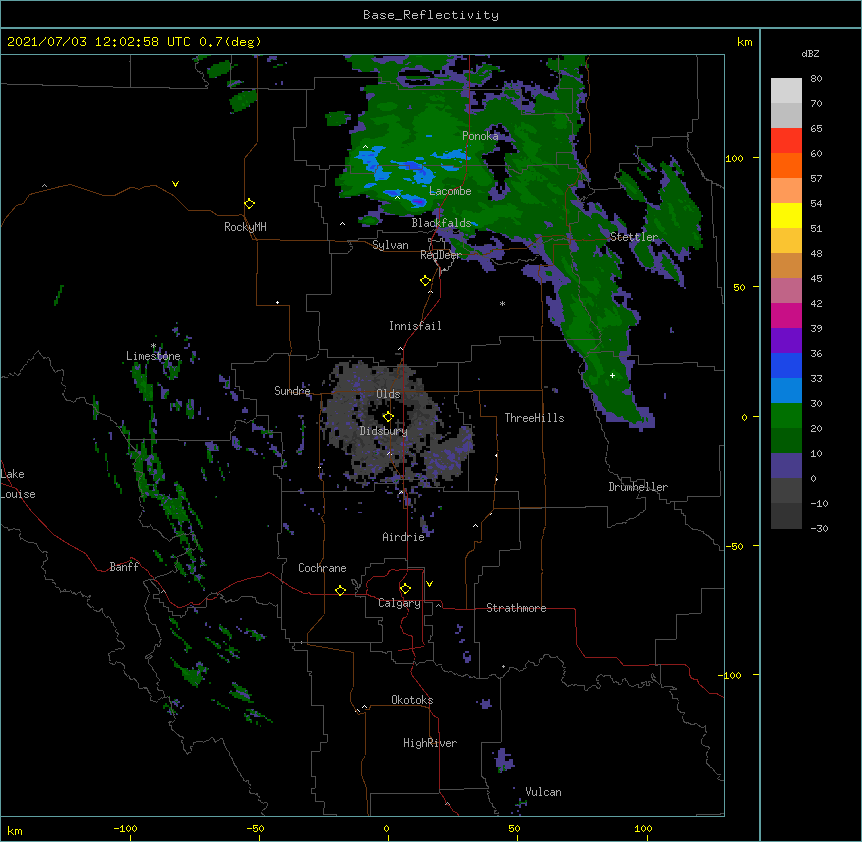Image resolution: width=862 pixels, height=842 pixels.
Task: Click the horizontal axis tick labeled -100
Action: click(125, 829)
